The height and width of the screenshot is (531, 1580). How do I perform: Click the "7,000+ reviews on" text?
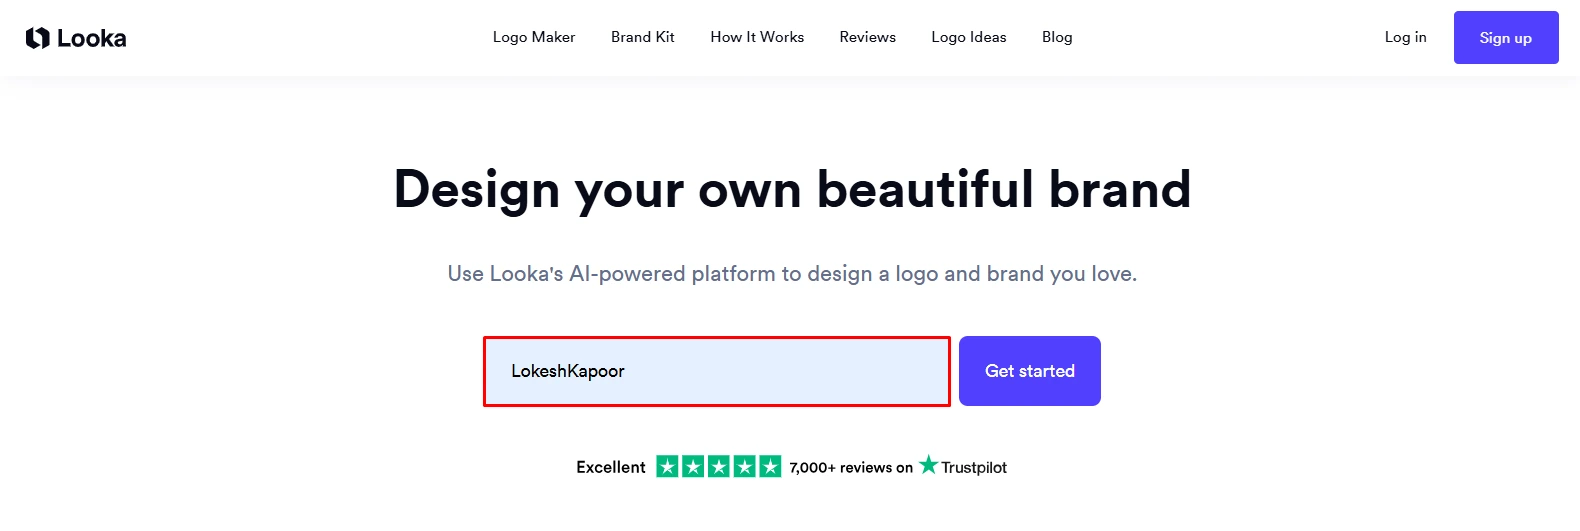851,467
